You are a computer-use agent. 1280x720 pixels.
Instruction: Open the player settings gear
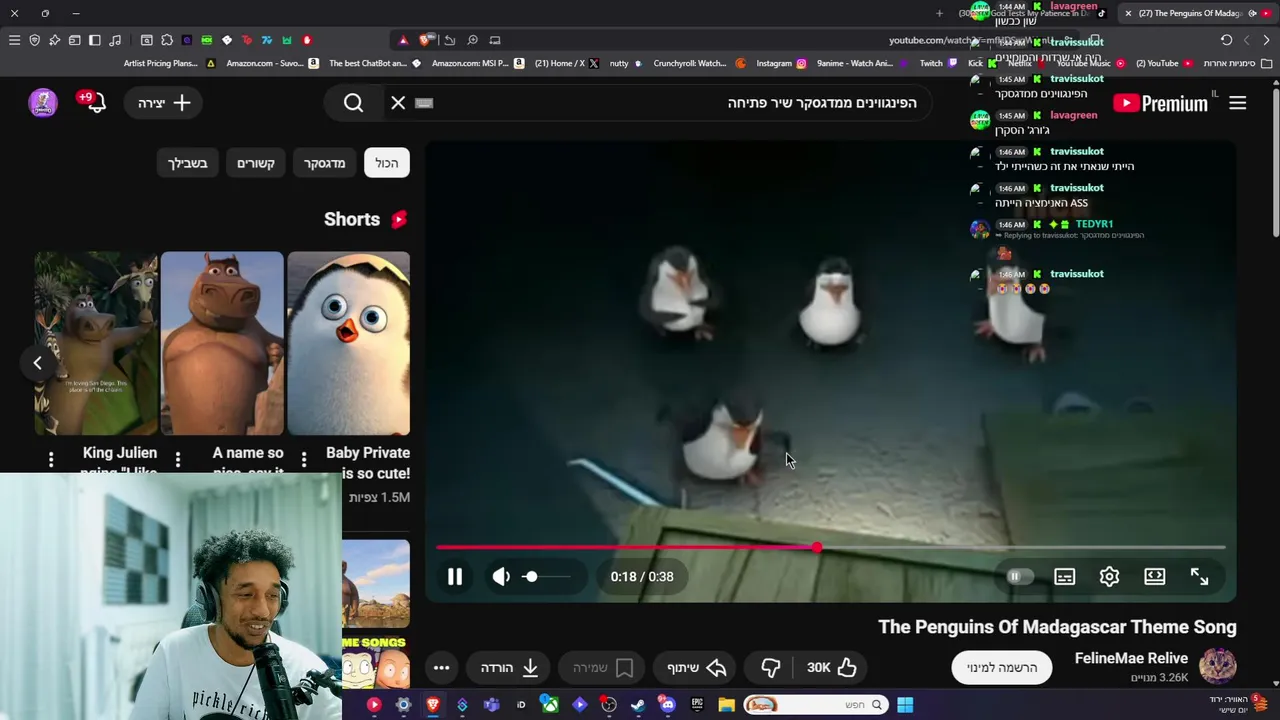[x=1109, y=577]
